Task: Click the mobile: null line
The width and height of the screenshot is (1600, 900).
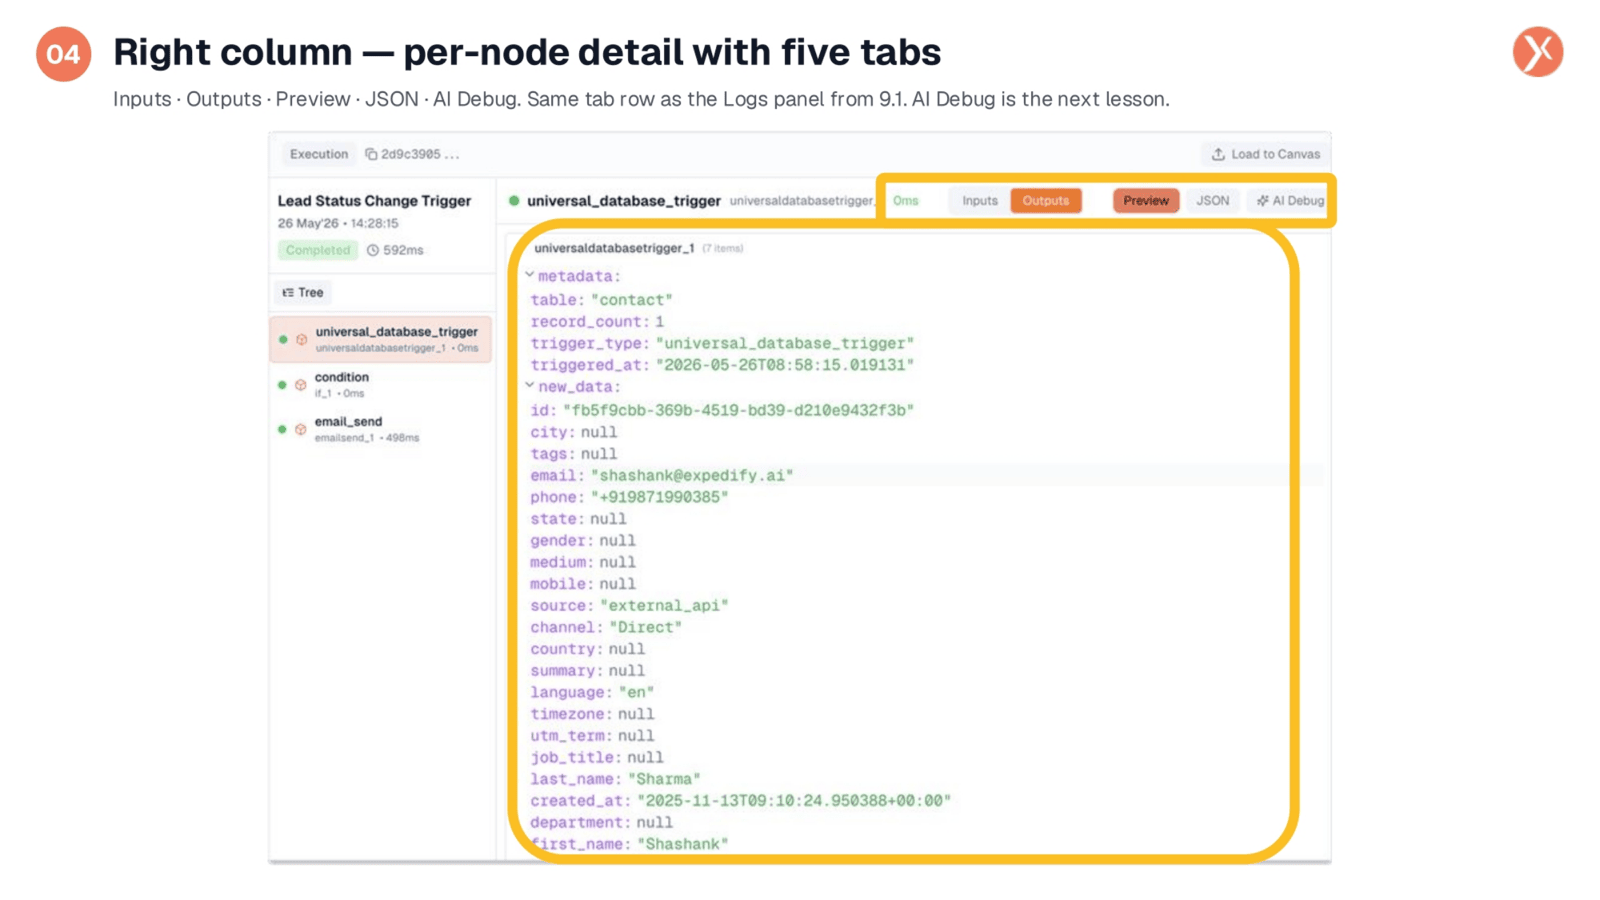Action: tap(583, 584)
